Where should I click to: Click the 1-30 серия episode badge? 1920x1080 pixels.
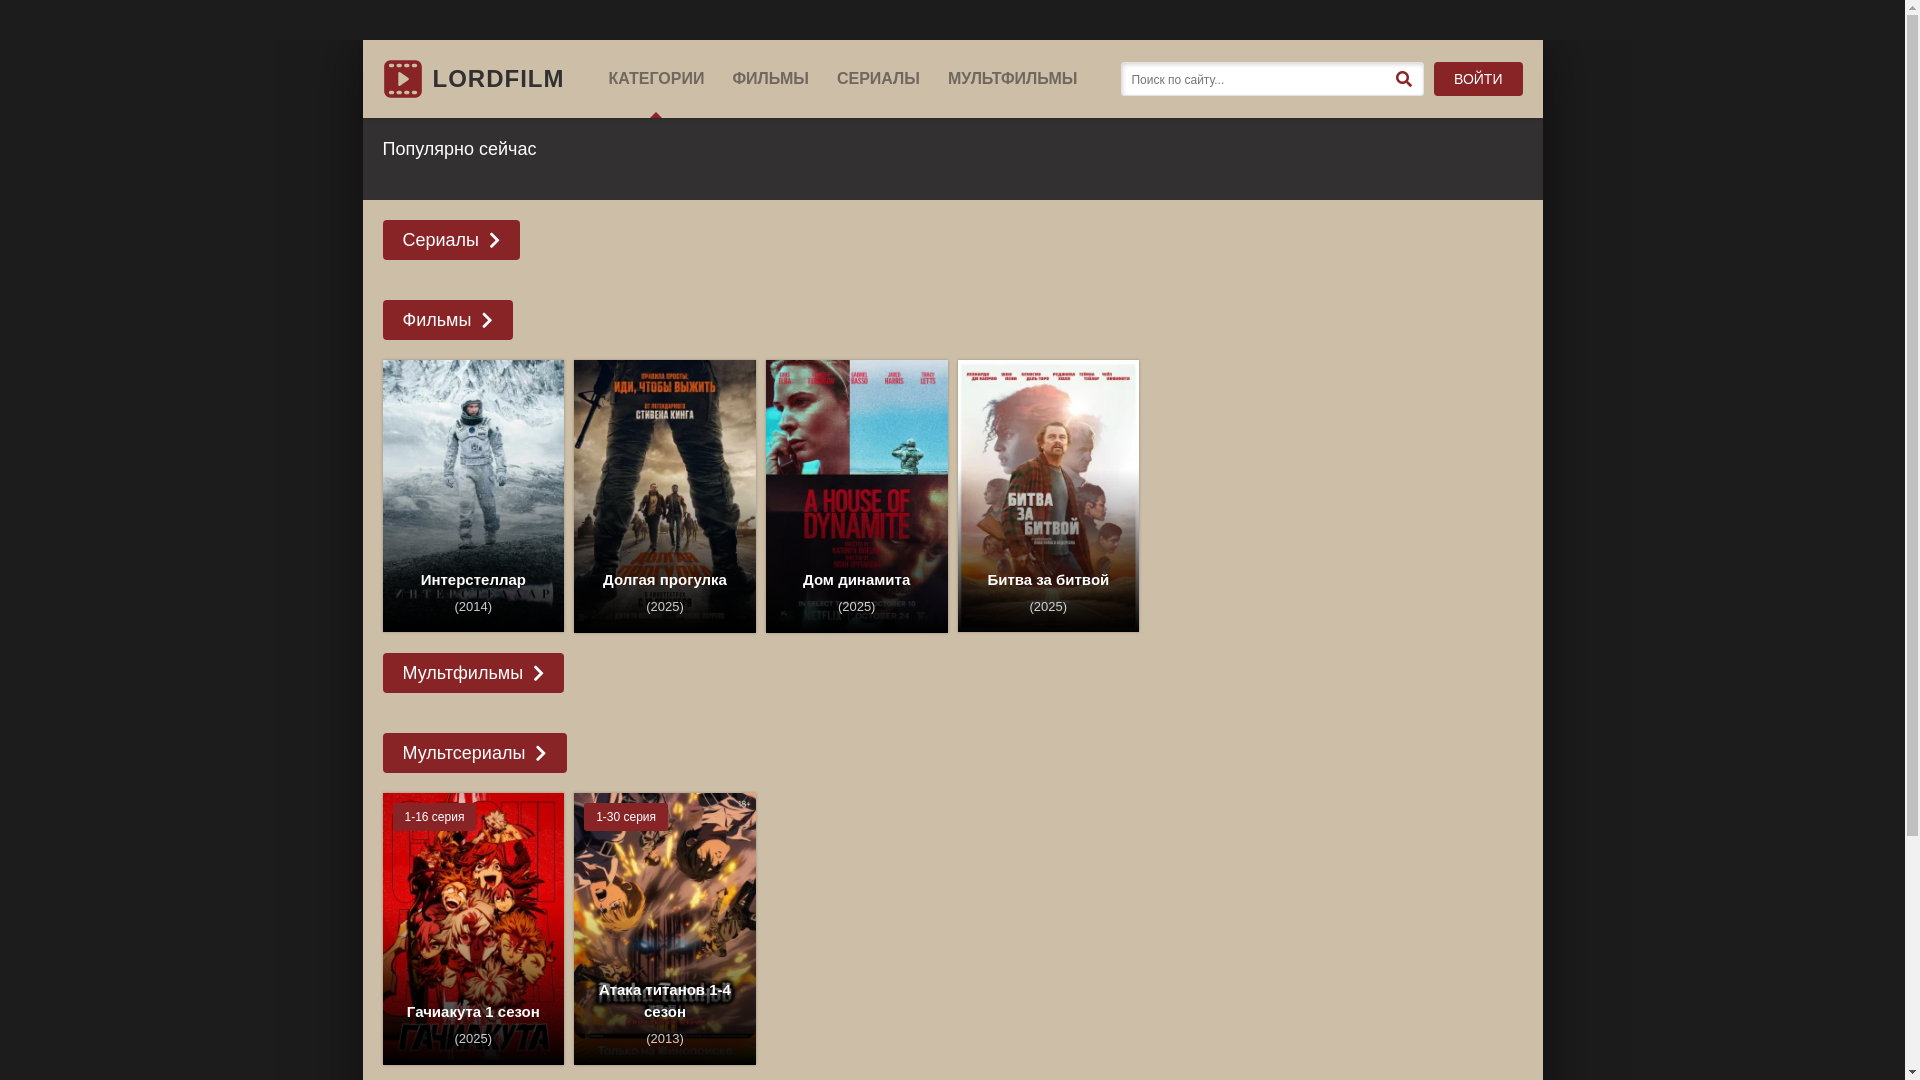[626, 817]
